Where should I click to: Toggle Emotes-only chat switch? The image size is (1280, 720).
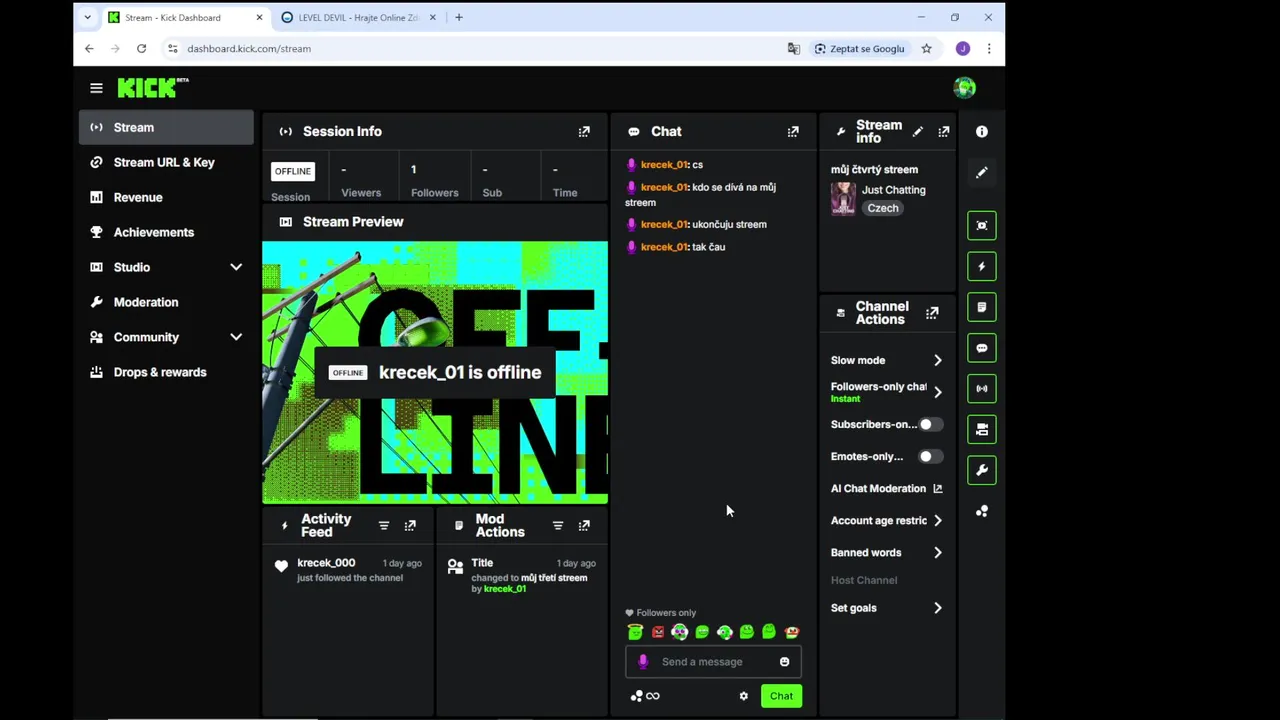[x=930, y=456]
